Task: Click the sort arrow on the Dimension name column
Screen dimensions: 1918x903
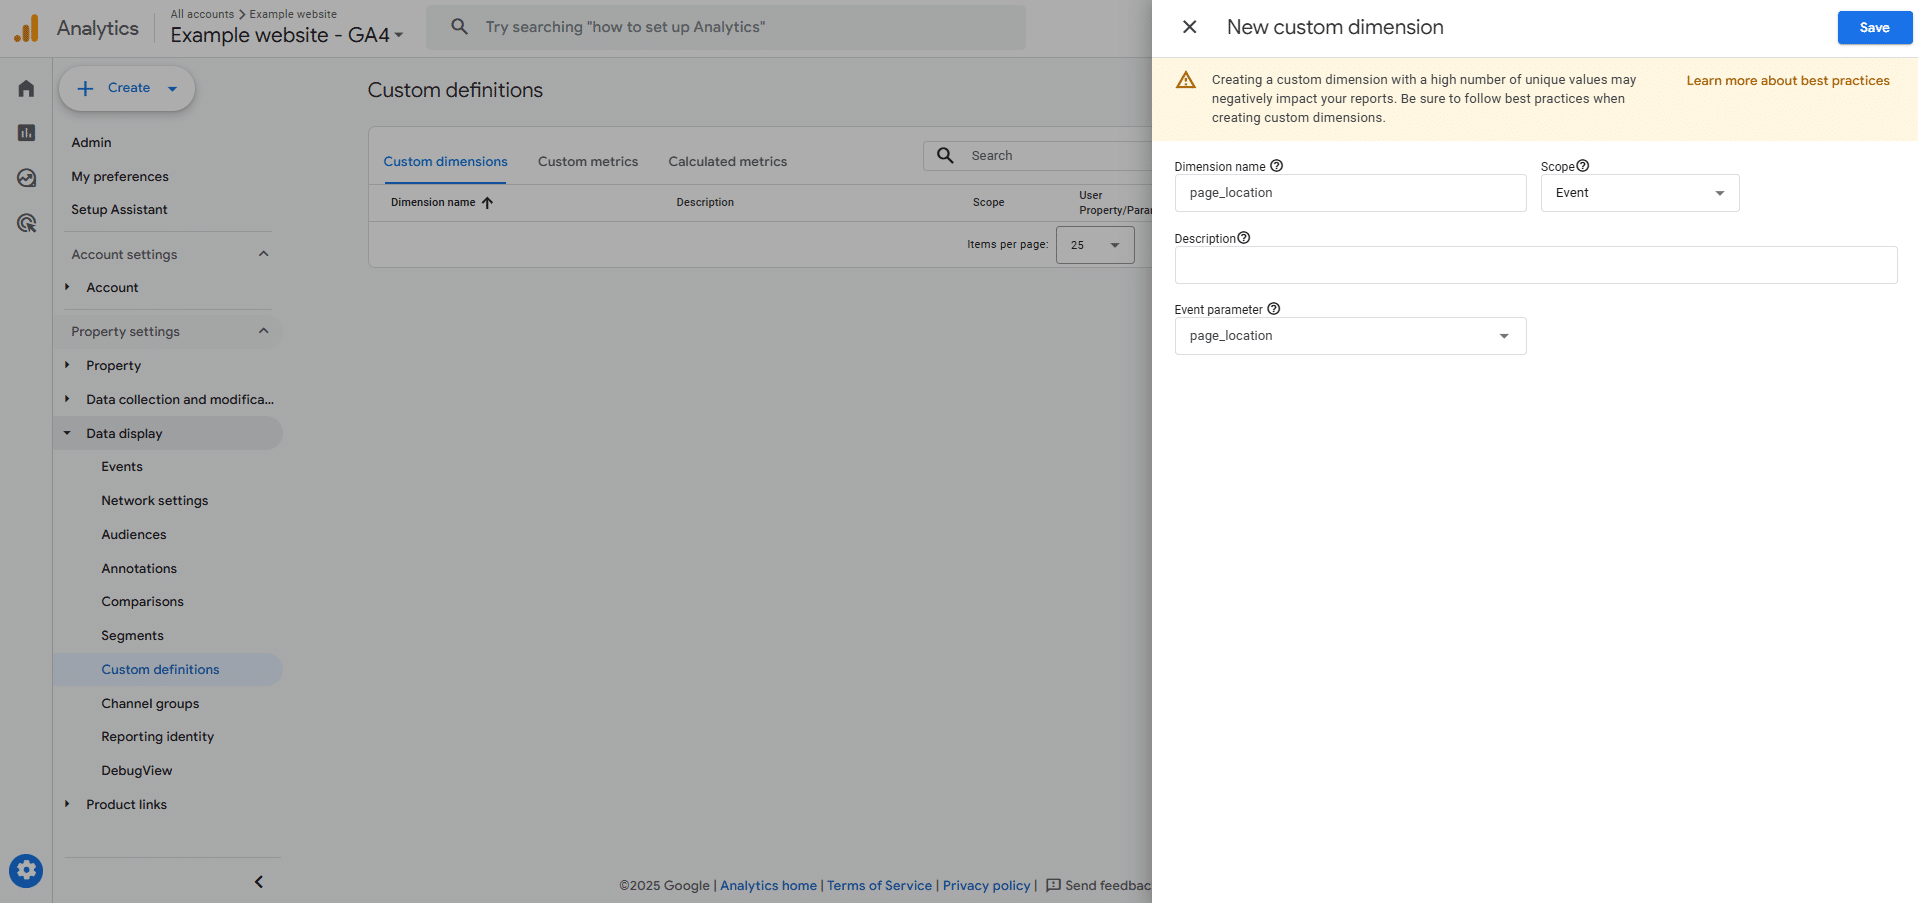Action: tap(489, 202)
